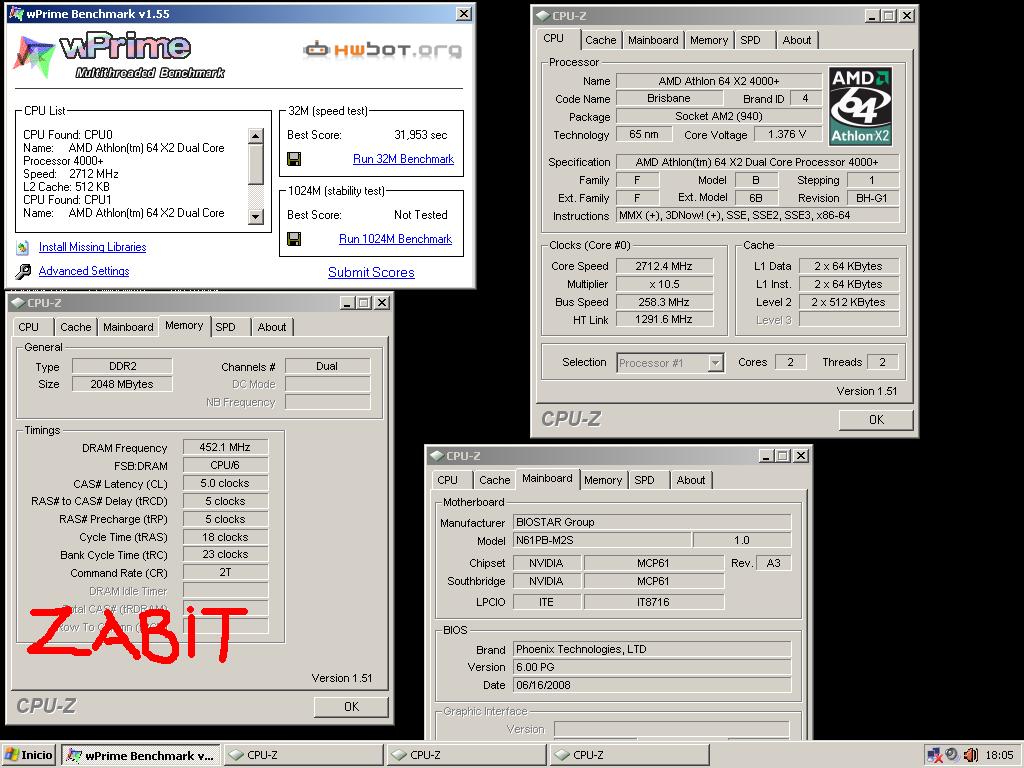Click the save icon for the 32M score
The height and width of the screenshot is (768, 1024).
(294, 159)
